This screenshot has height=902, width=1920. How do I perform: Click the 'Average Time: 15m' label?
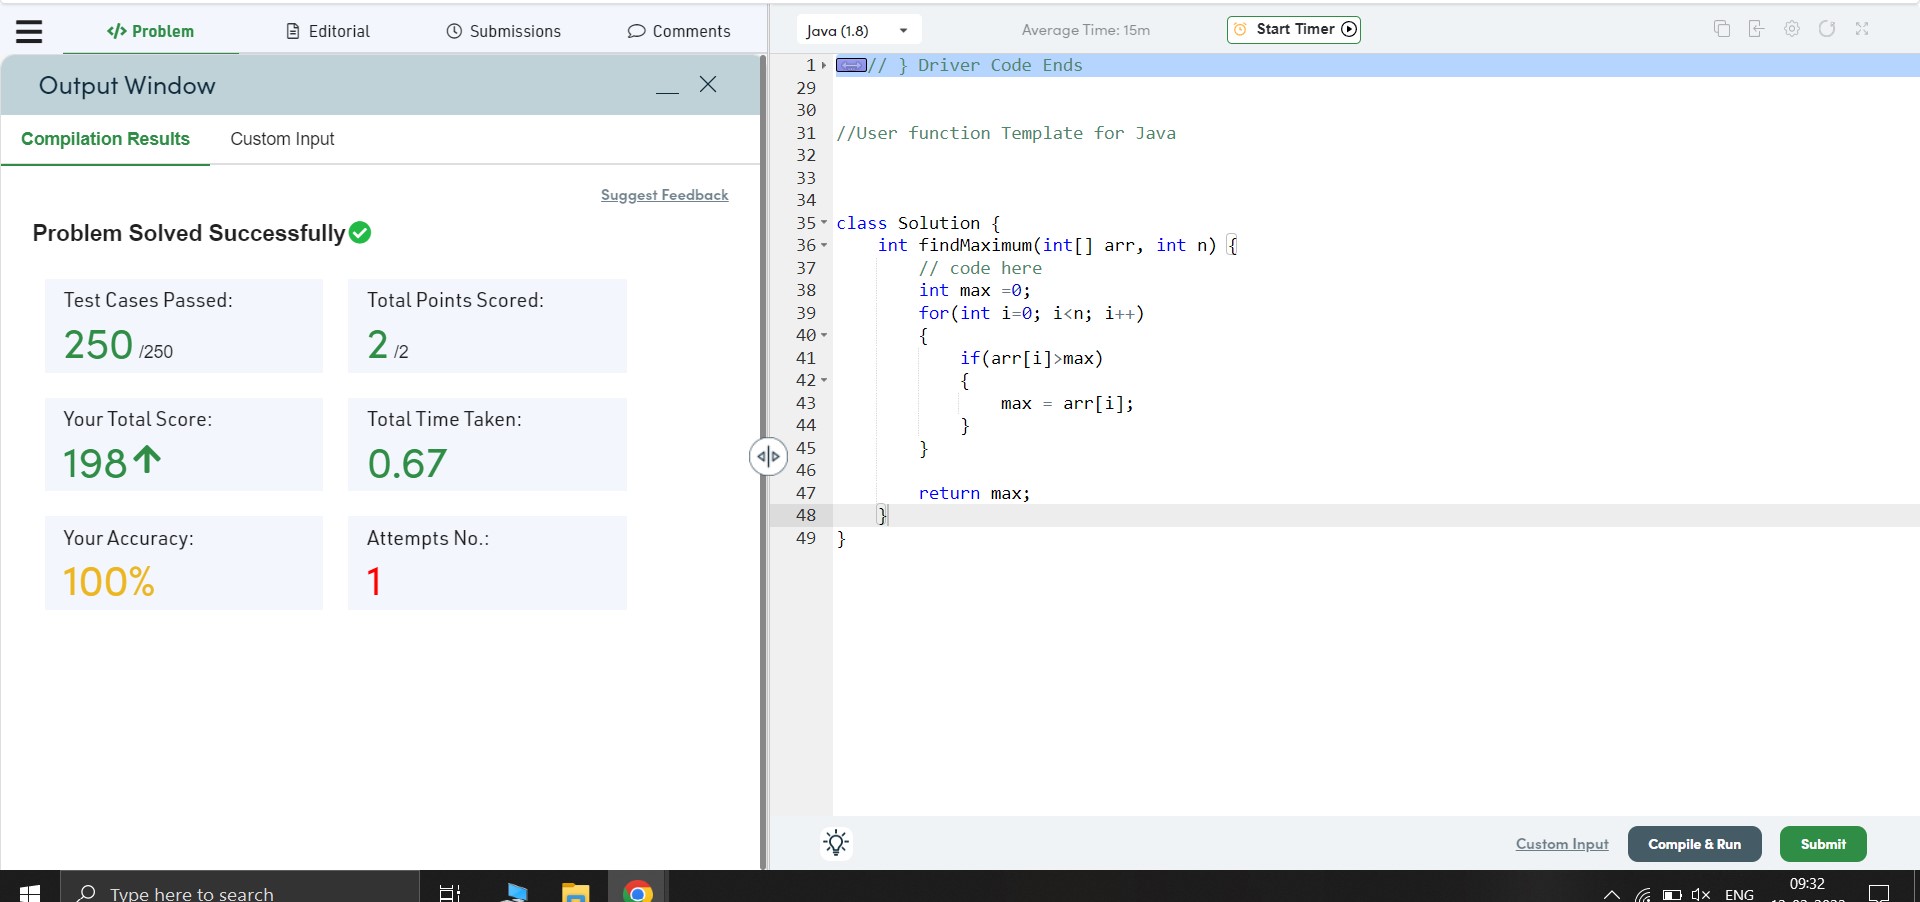tap(1086, 30)
